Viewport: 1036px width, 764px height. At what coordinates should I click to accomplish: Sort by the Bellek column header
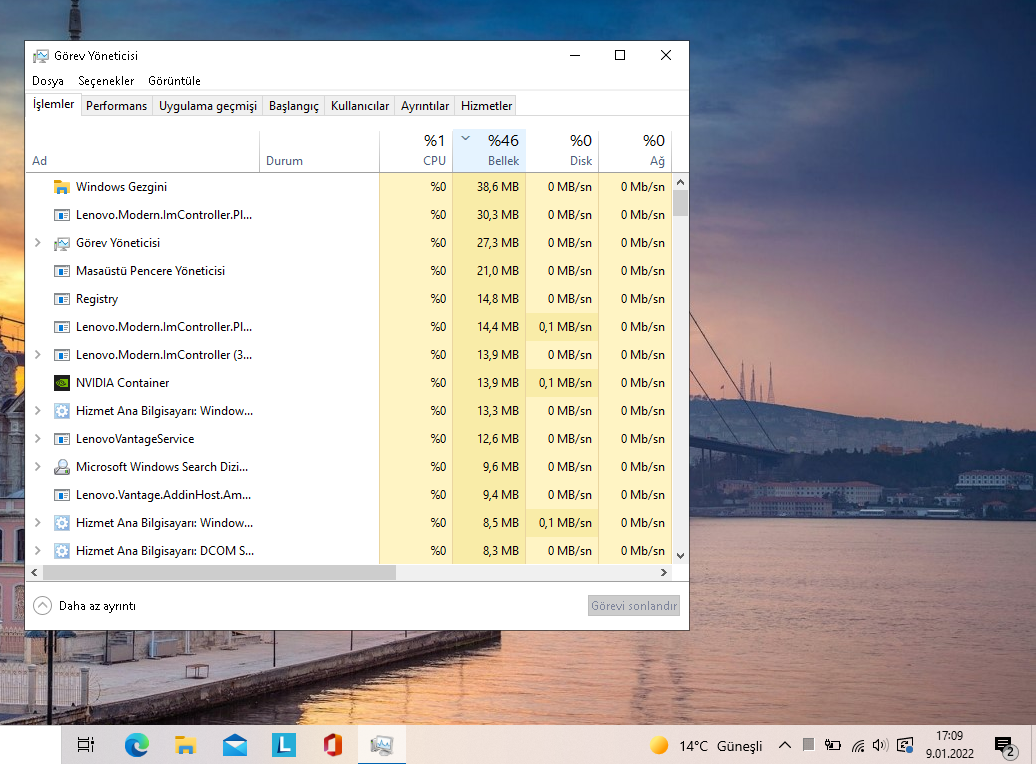point(489,151)
